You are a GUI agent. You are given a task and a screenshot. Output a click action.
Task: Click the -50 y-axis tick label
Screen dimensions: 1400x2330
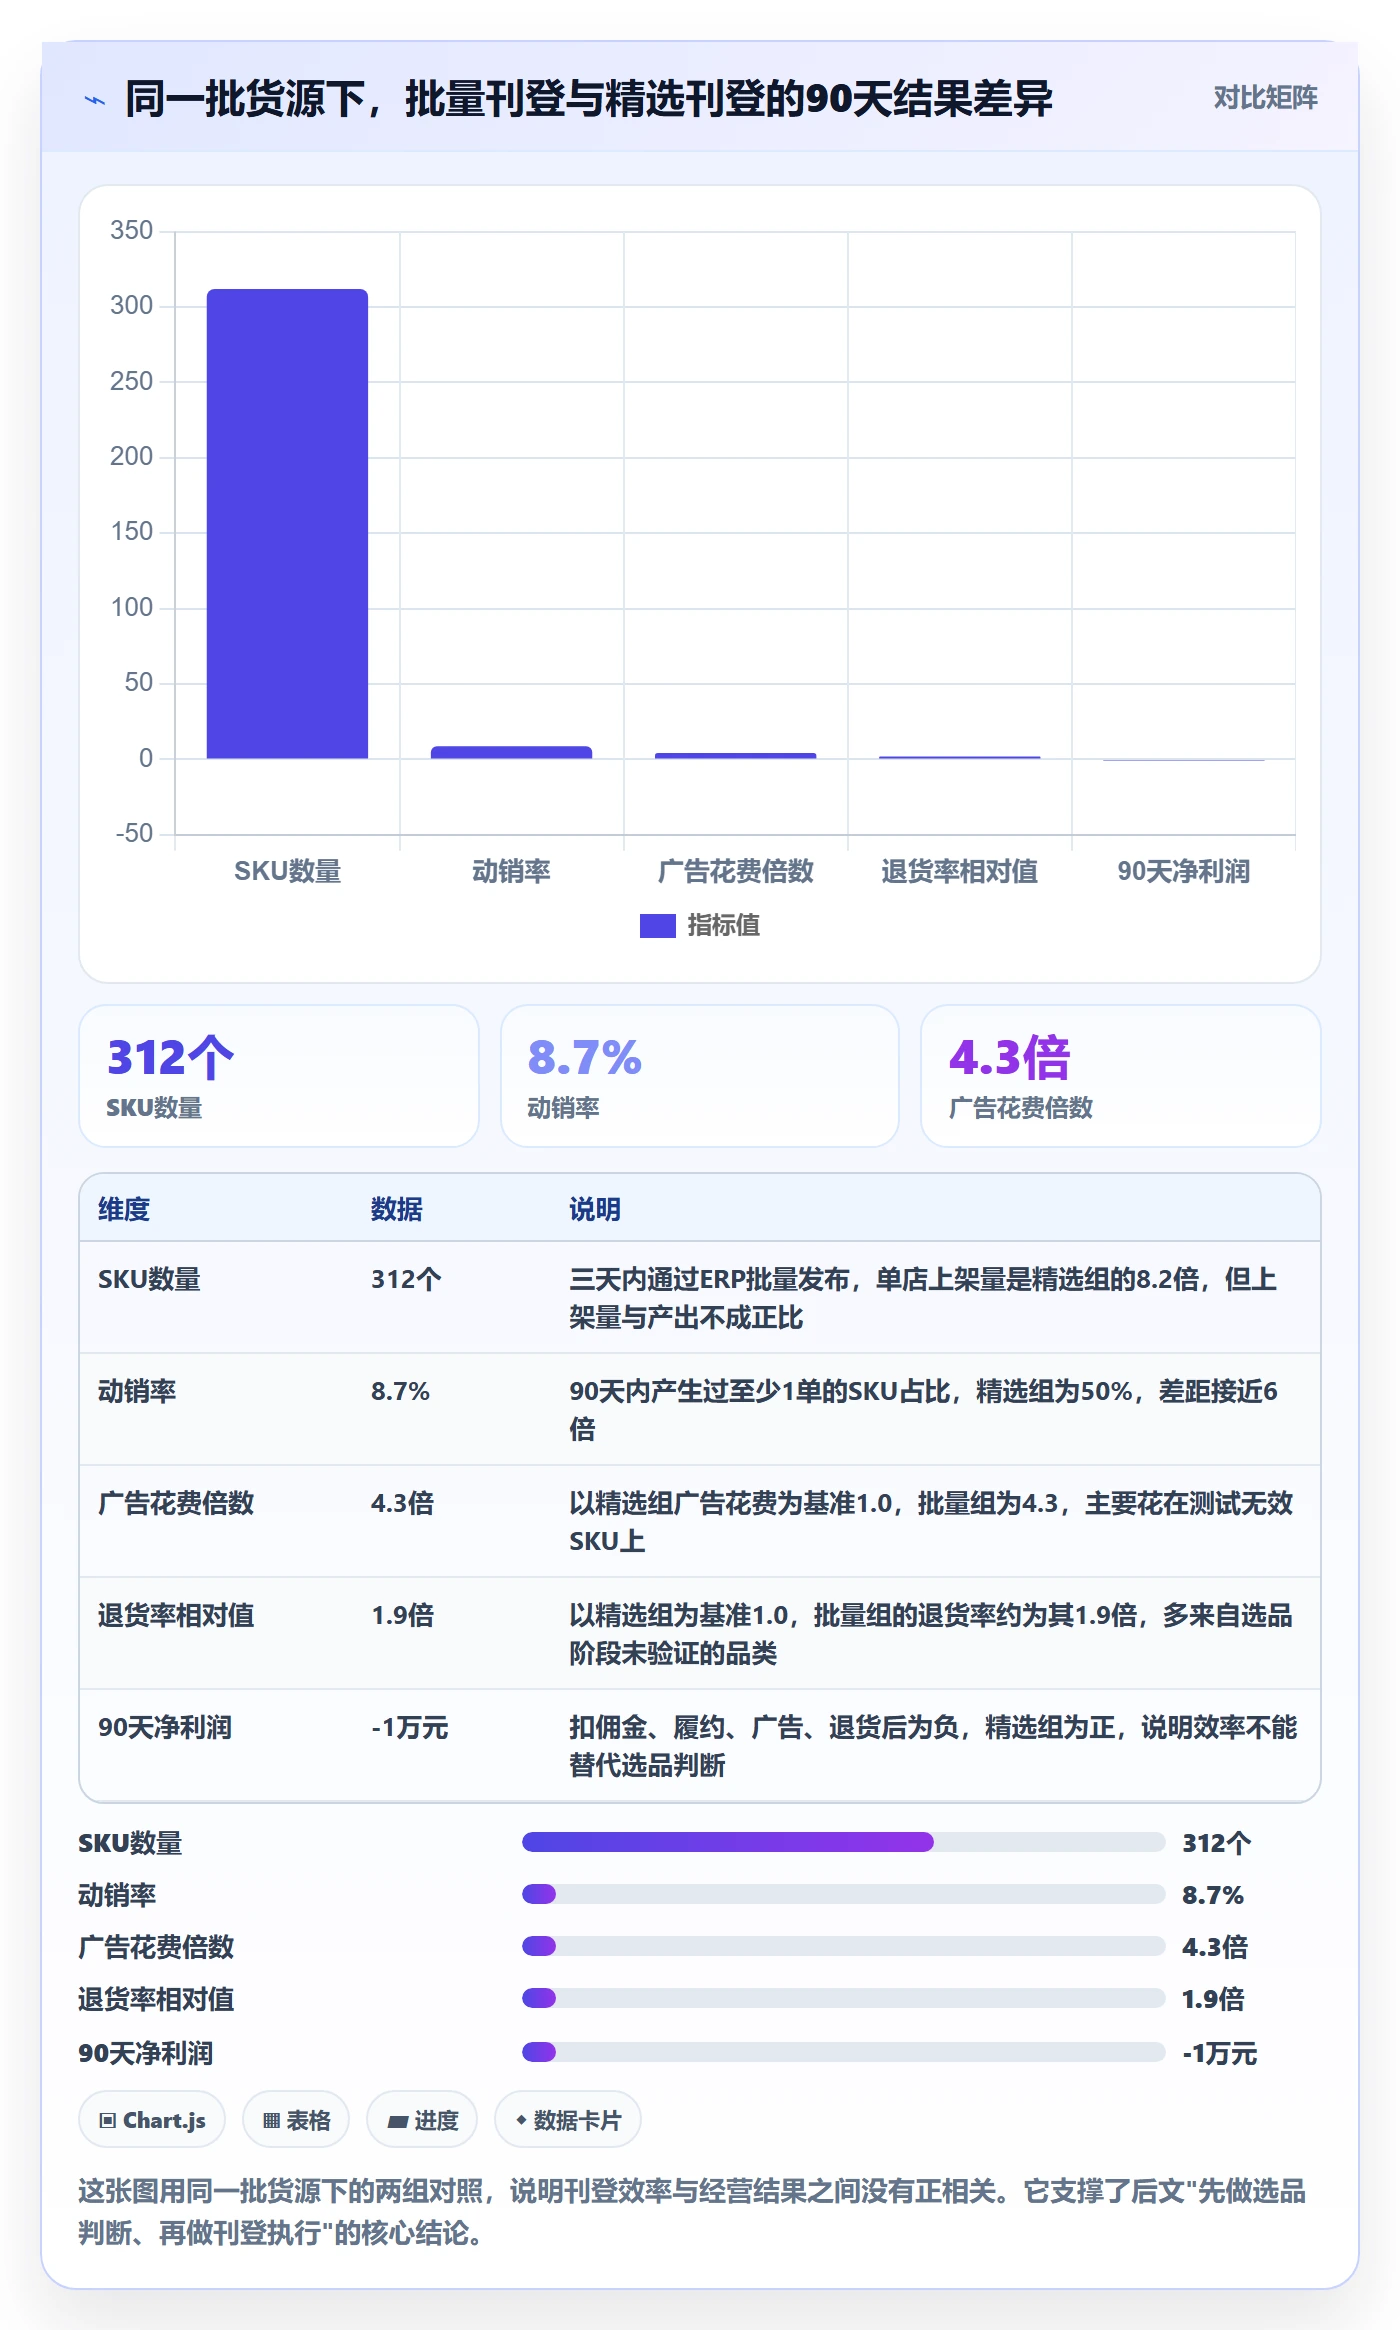pos(134,834)
